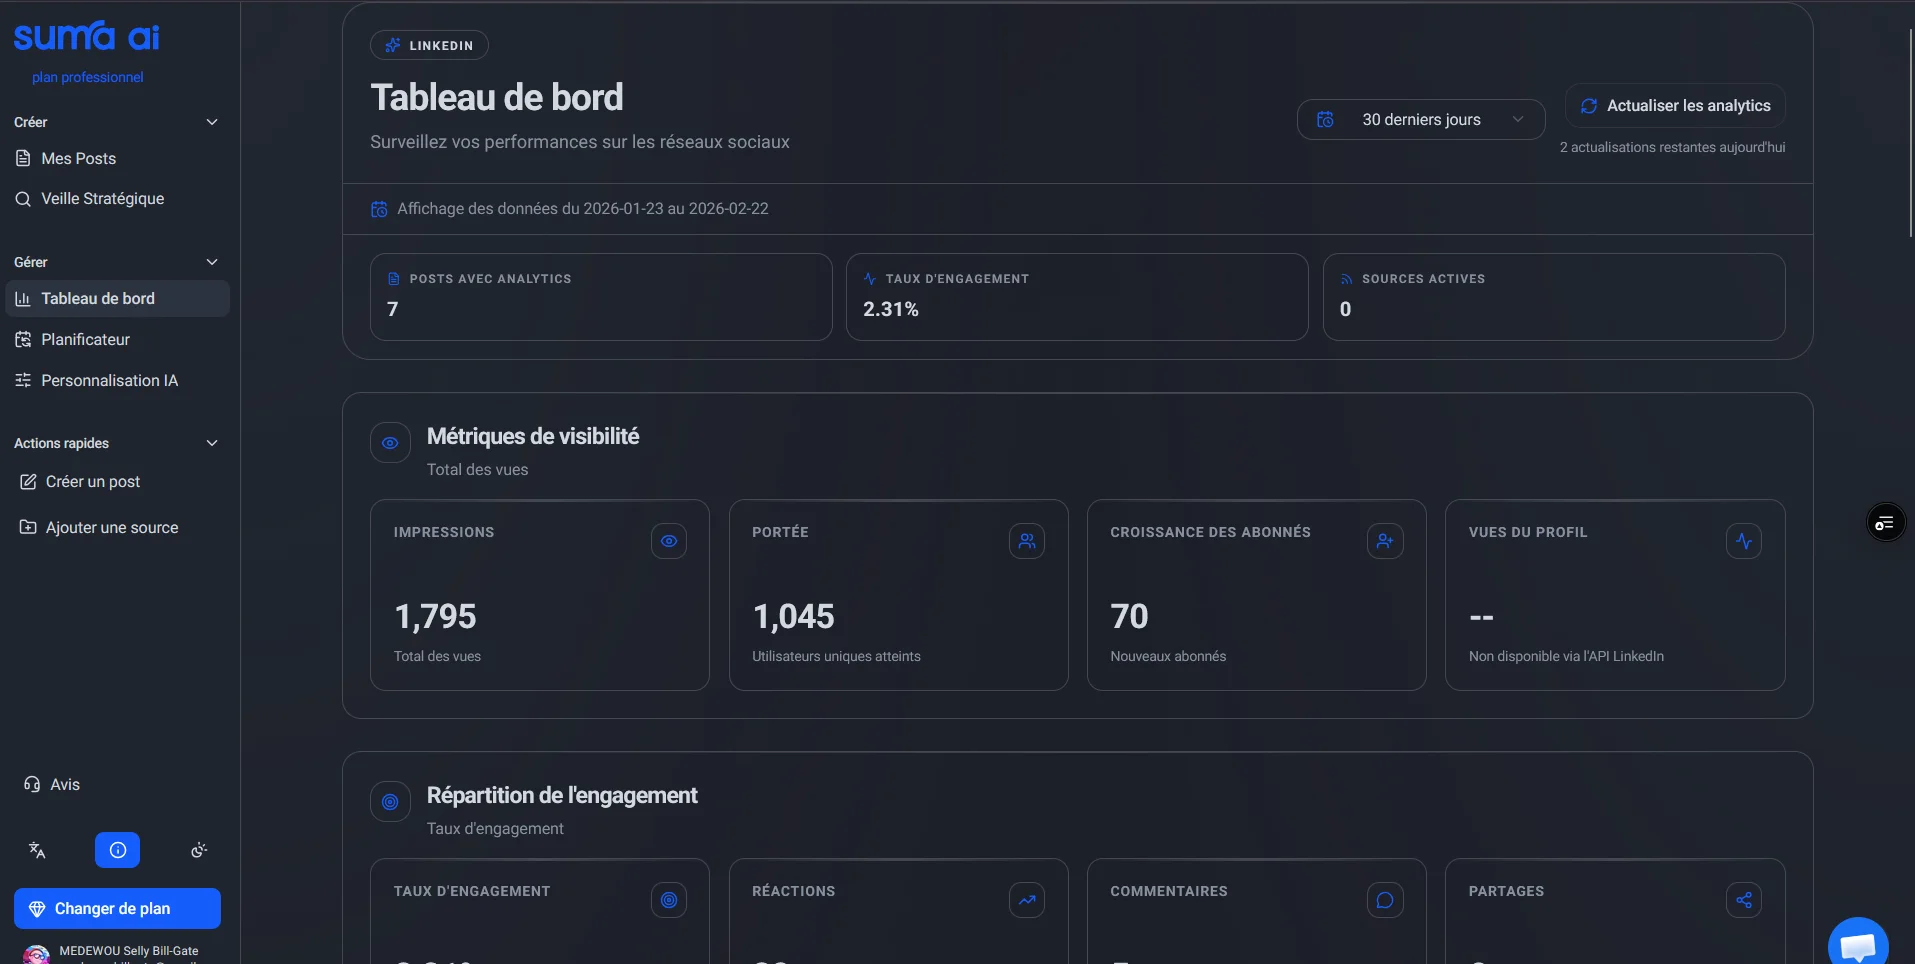Viewport: 1915px width, 964px height.
Task: Click the Changer de plan button
Action: tap(117, 909)
